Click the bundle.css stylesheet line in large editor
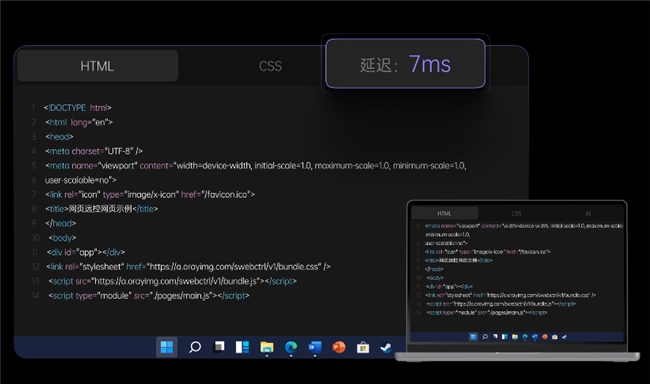This screenshot has width=650, height=384. pyautogui.click(x=189, y=267)
